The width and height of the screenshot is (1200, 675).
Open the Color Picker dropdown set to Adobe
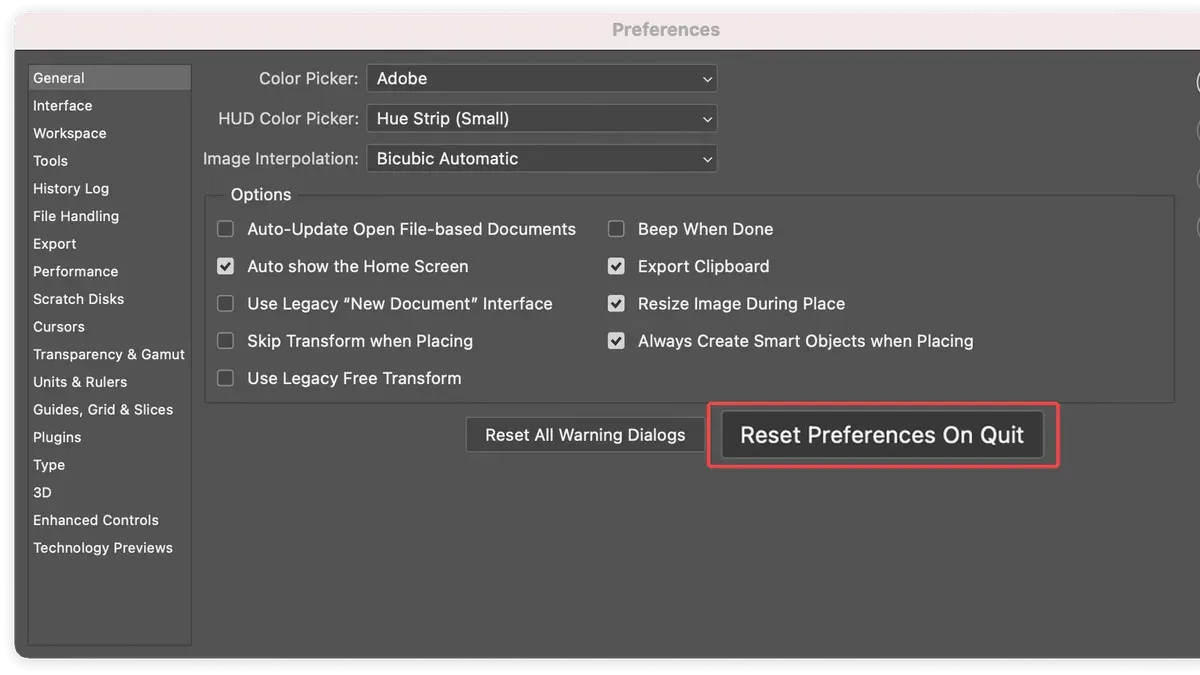(x=542, y=79)
